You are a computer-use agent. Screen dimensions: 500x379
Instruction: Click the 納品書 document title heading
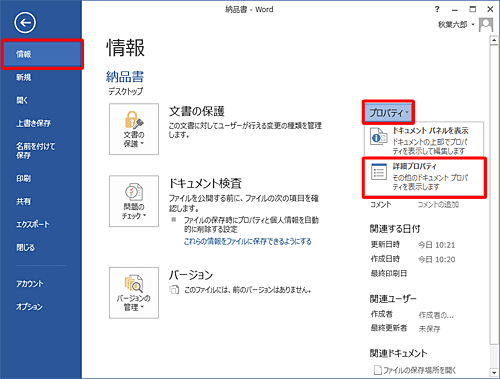(125, 77)
